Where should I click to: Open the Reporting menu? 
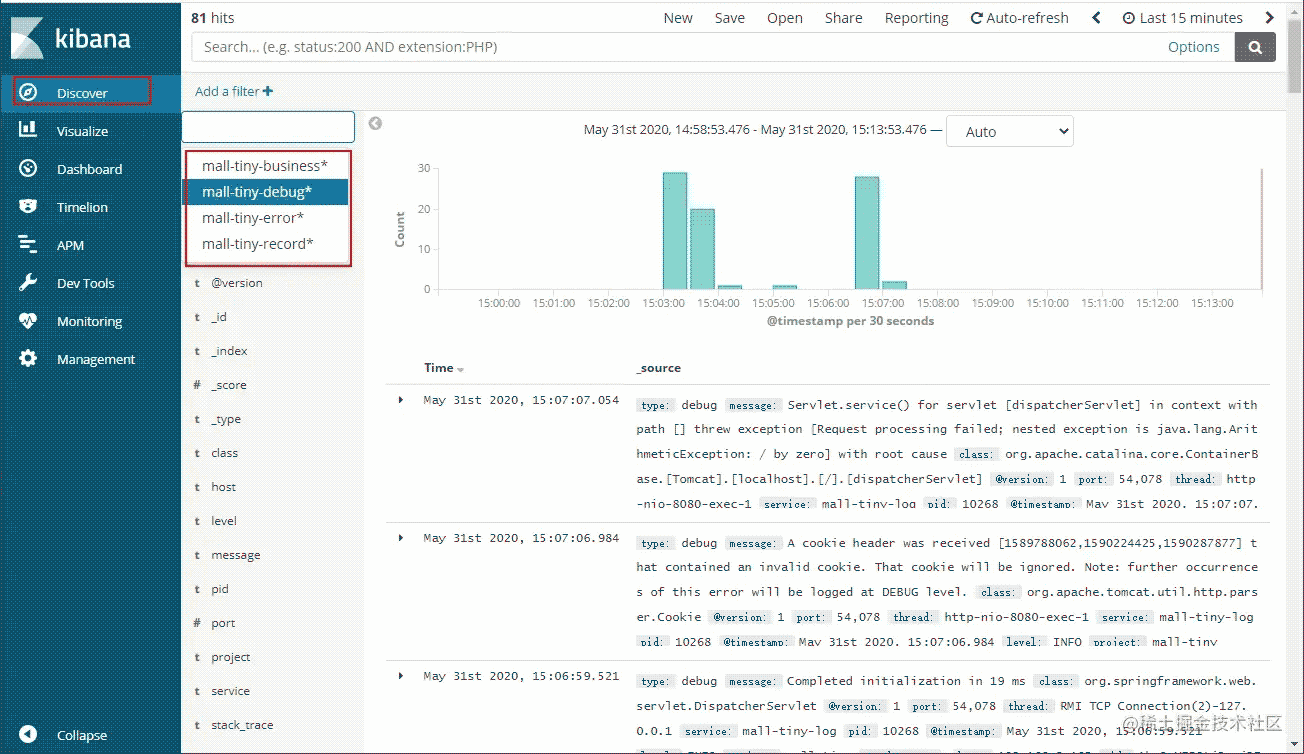[x=916, y=18]
